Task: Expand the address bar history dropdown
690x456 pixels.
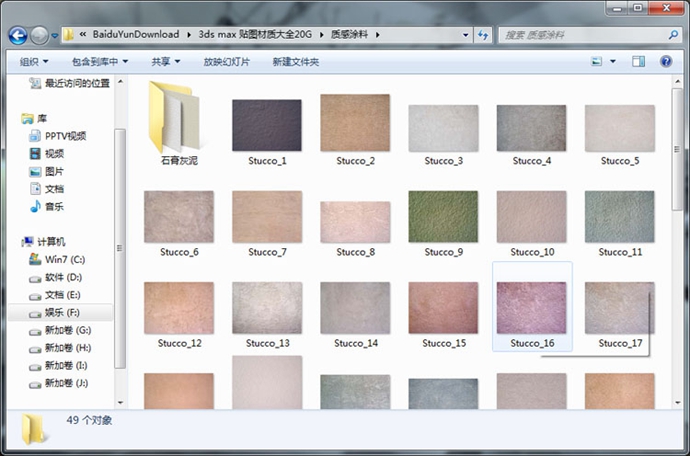Action: pos(465,35)
